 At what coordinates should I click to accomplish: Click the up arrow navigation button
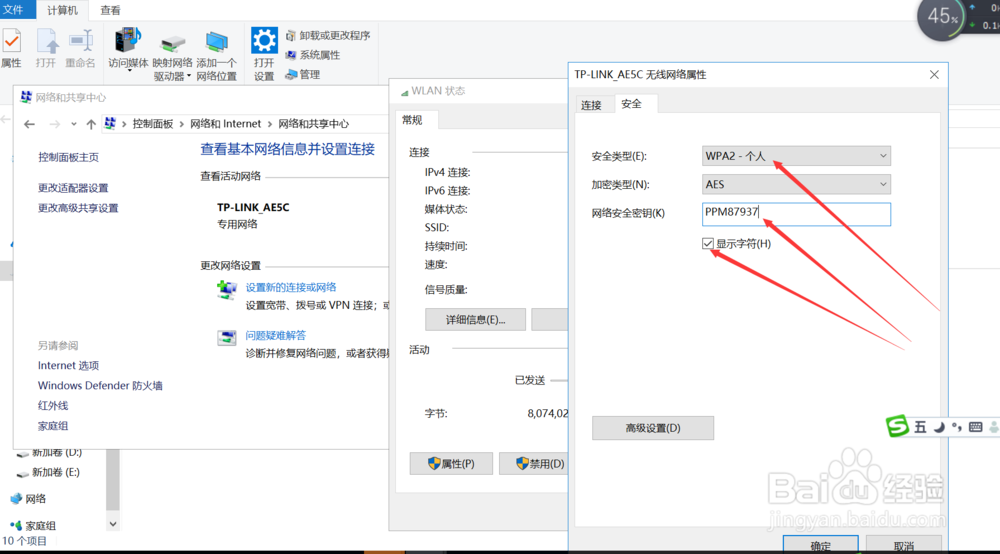coord(91,124)
